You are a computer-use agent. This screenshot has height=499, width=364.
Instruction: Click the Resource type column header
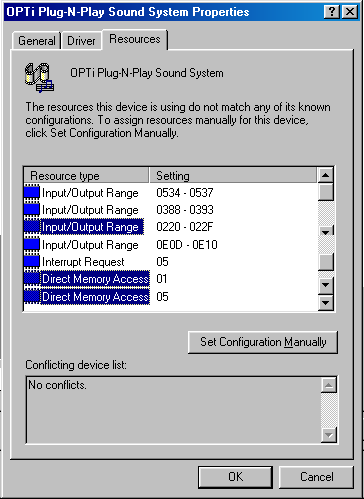coord(86,175)
